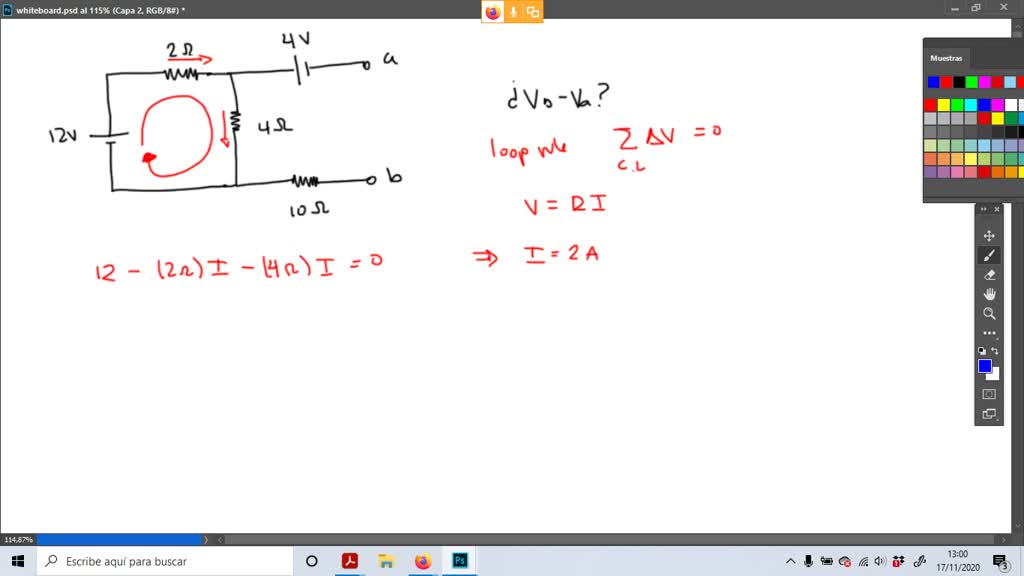This screenshot has width=1024, height=576.
Task: Open the notification action center
Action: (x=1000, y=561)
